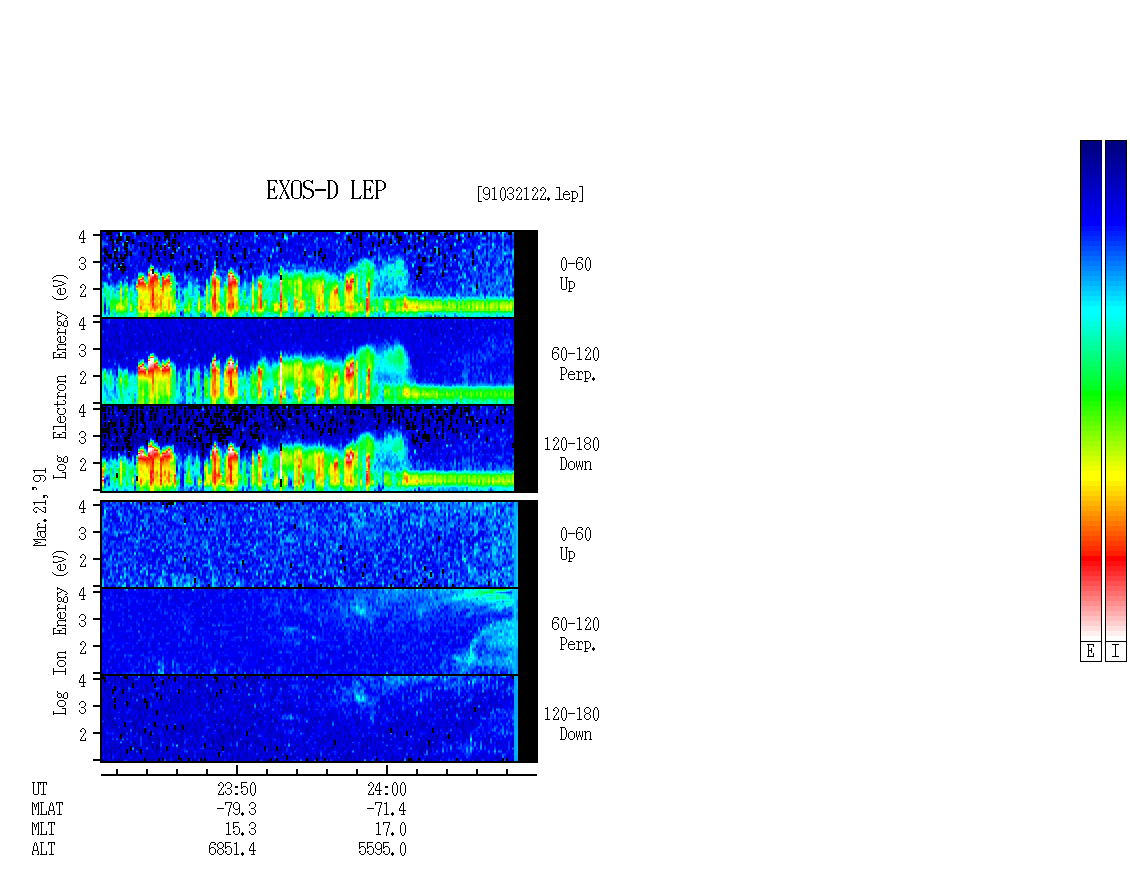Click the MLAT value -71.4

(386, 809)
